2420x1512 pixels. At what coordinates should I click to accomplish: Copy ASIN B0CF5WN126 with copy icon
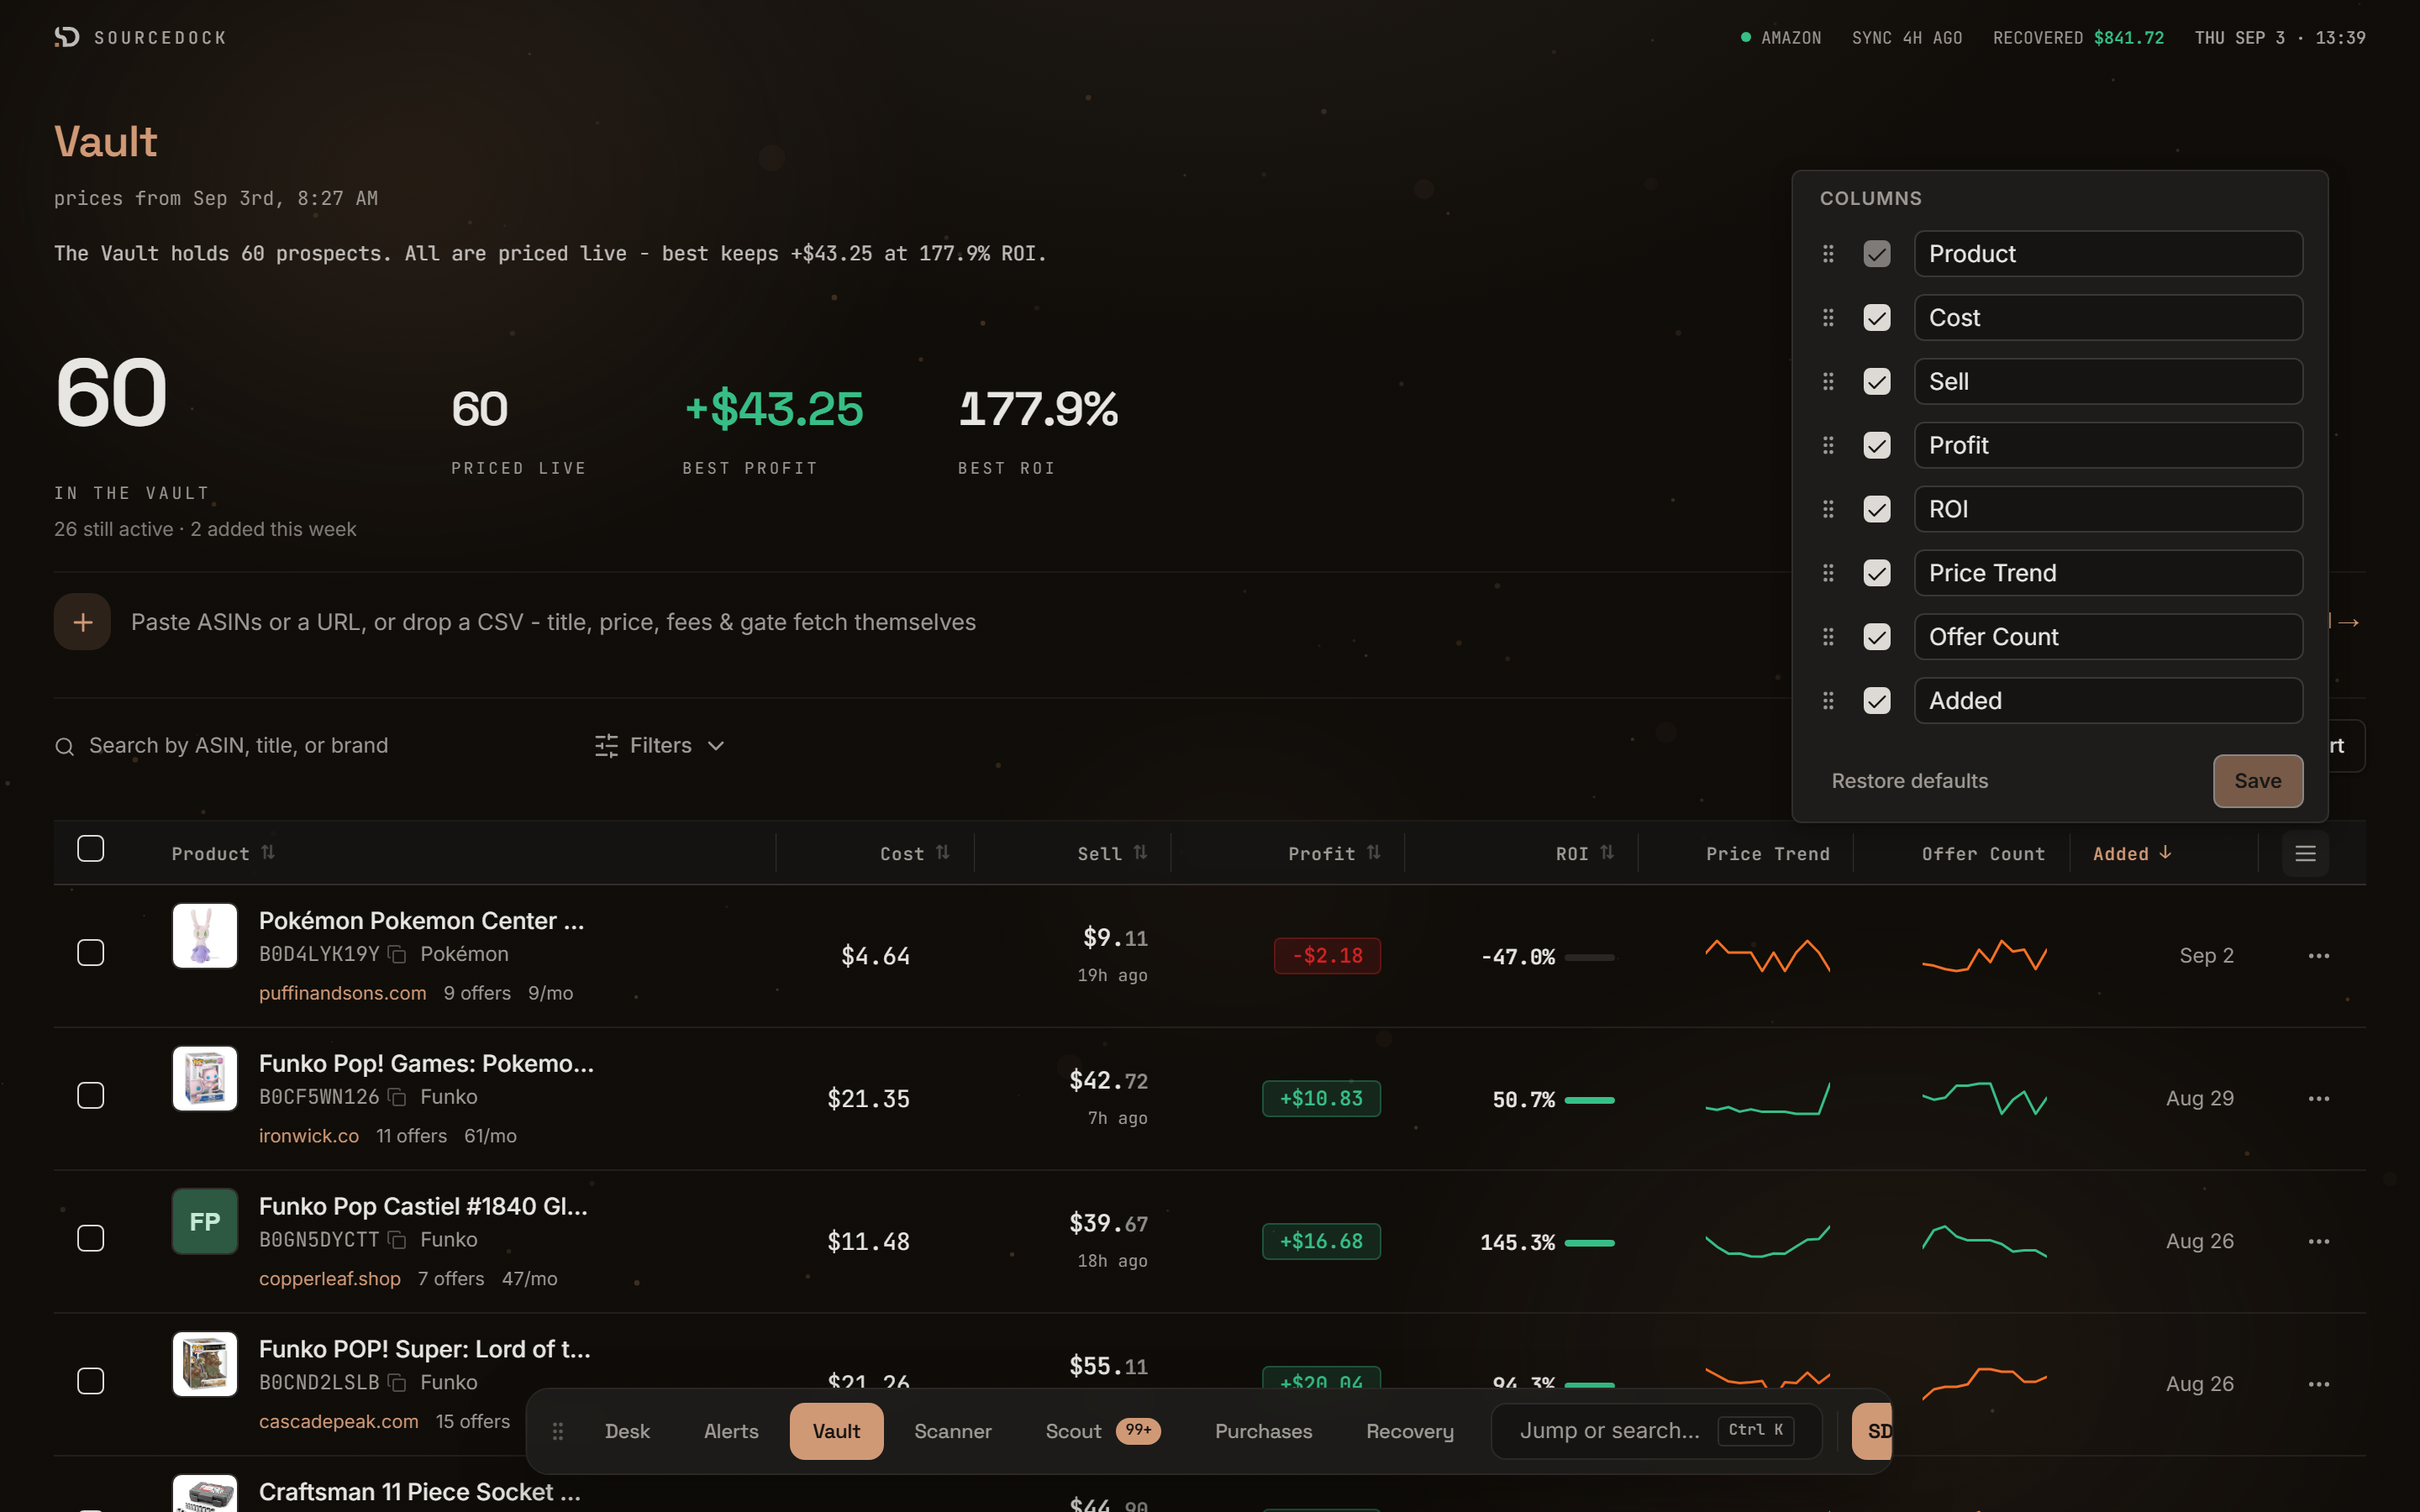(397, 1097)
